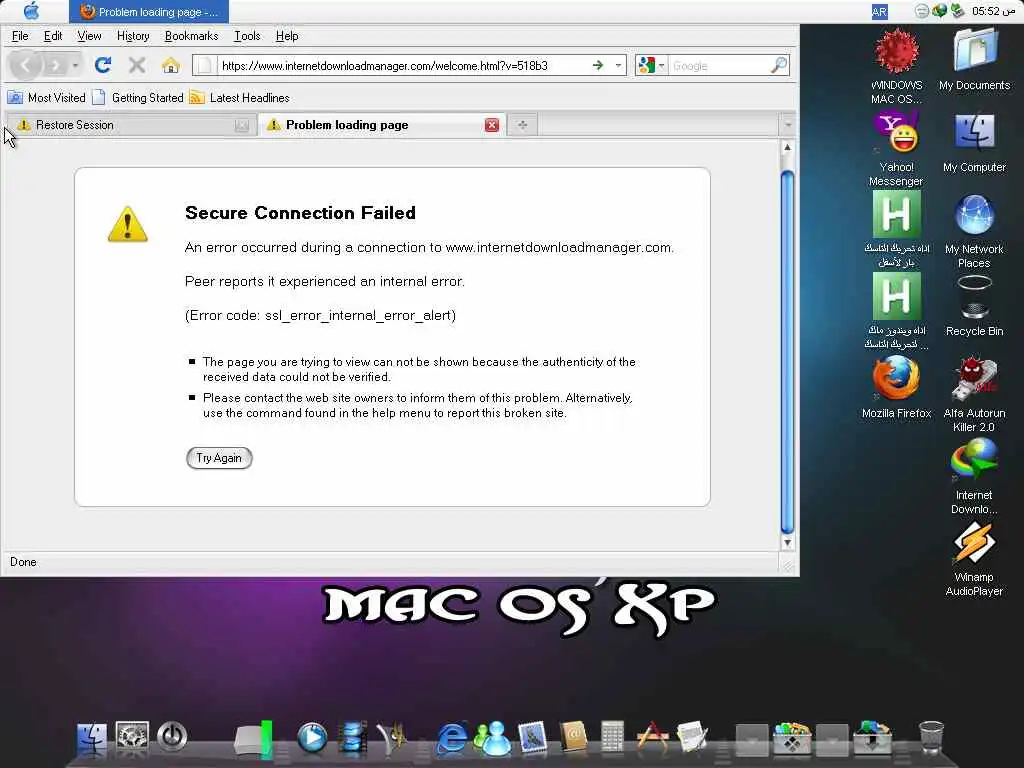Go to the browser home page
The height and width of the screenshot is (768, 1024).
171,65
